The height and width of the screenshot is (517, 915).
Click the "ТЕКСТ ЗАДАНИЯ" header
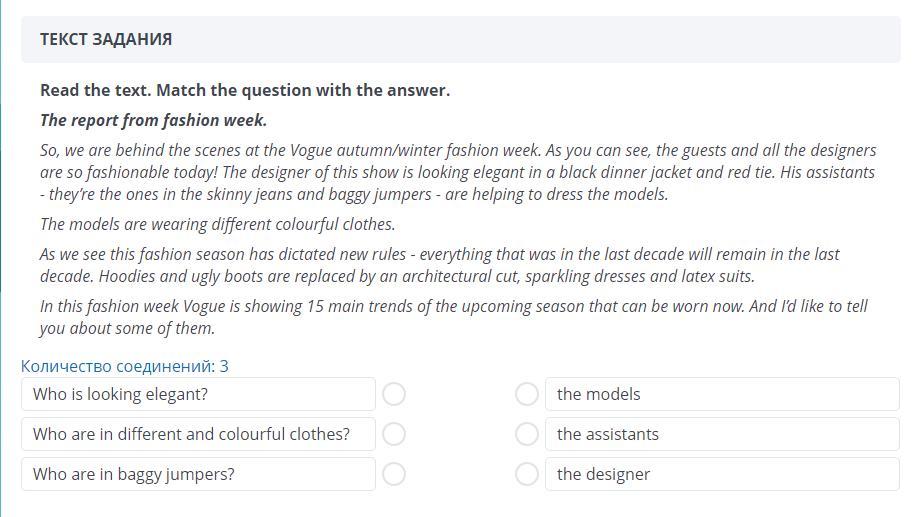coord(106,39)
